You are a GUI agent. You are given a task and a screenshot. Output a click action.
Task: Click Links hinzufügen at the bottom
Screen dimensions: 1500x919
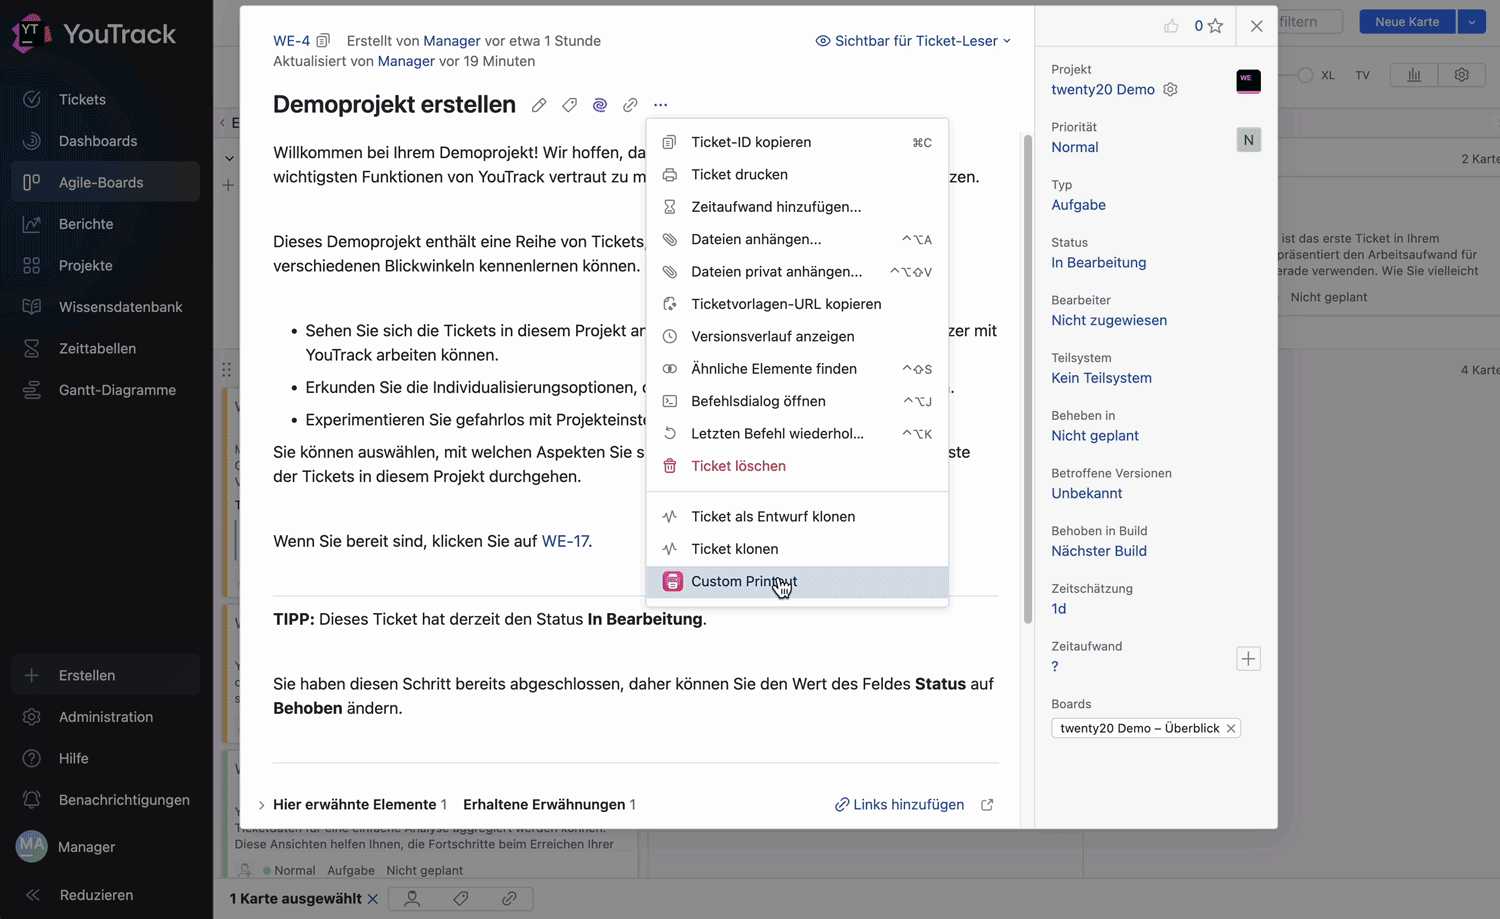click(899, 804)
